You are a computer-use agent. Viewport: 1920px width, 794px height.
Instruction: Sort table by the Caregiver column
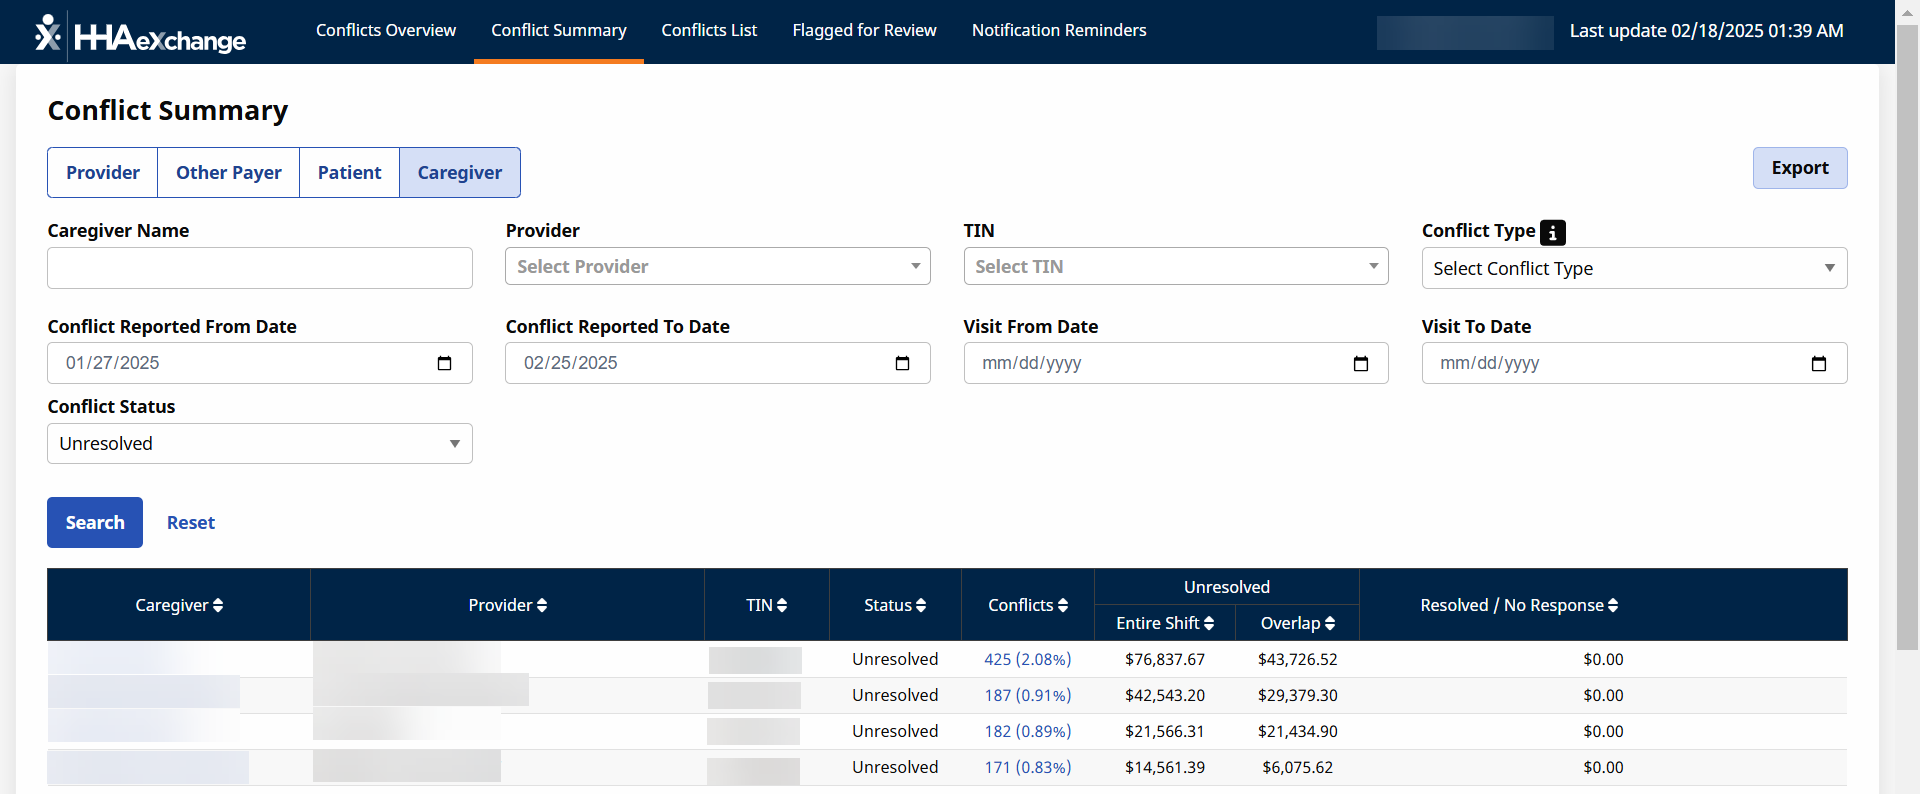(x=179, y=605)
